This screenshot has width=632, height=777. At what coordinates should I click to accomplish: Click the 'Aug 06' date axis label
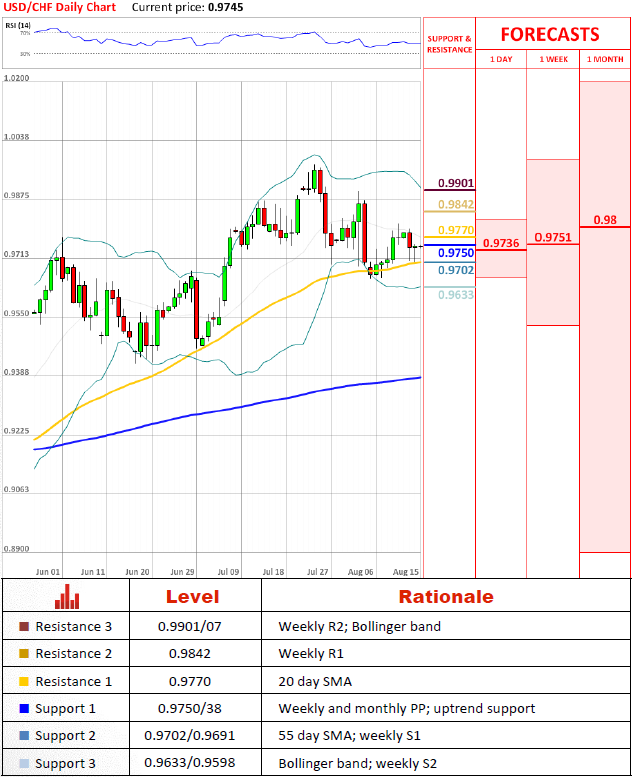tap(360, 572)
